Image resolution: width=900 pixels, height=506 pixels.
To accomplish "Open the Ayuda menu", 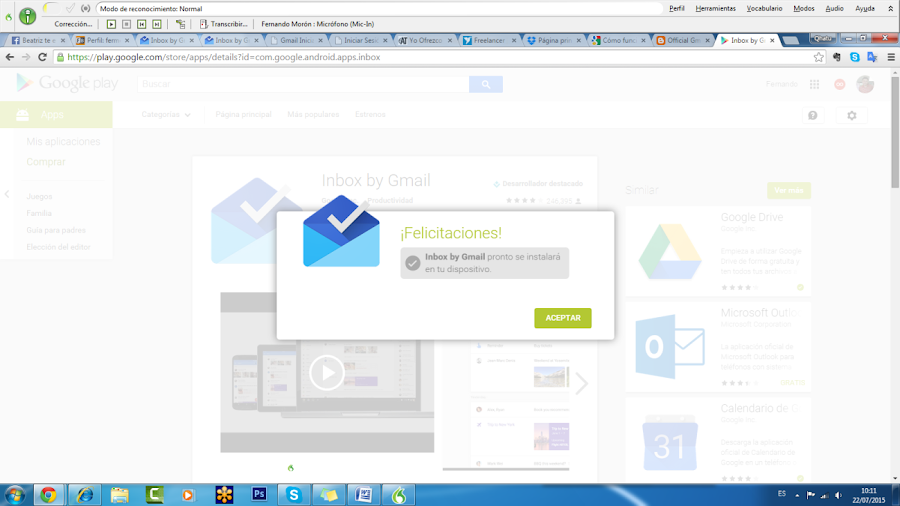I will click(864, 9).
